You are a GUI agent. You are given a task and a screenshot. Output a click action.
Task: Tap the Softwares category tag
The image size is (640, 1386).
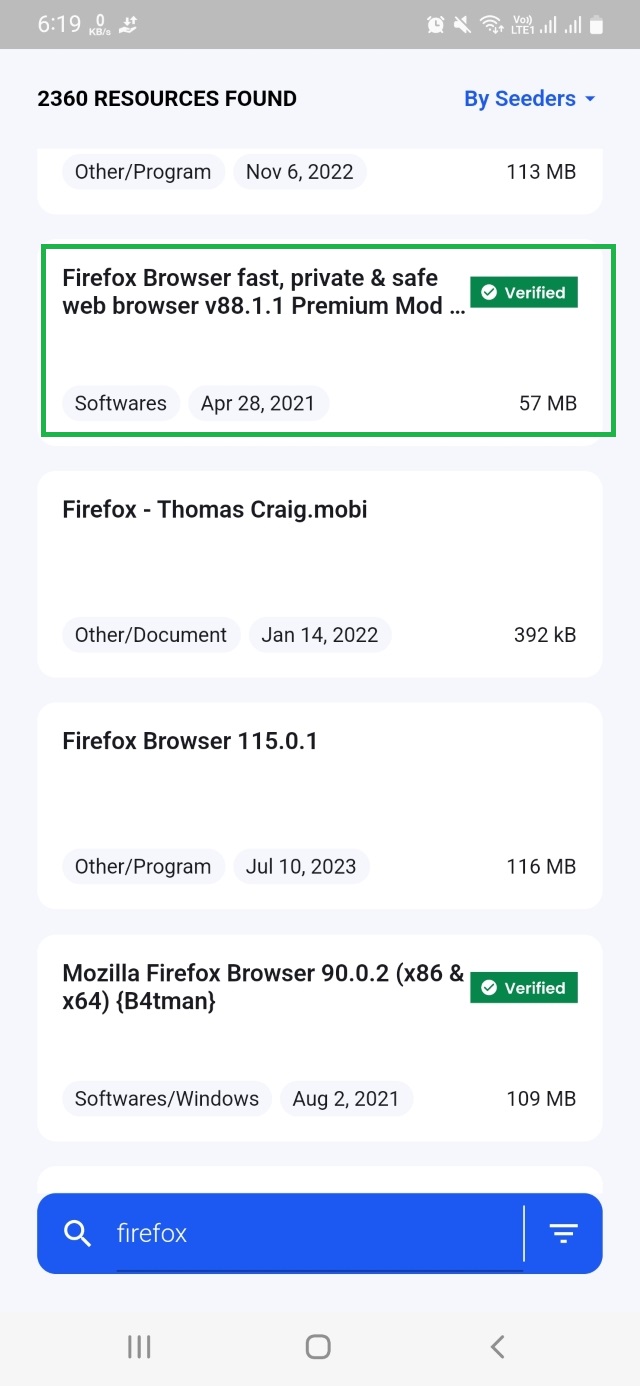(121, 404)
